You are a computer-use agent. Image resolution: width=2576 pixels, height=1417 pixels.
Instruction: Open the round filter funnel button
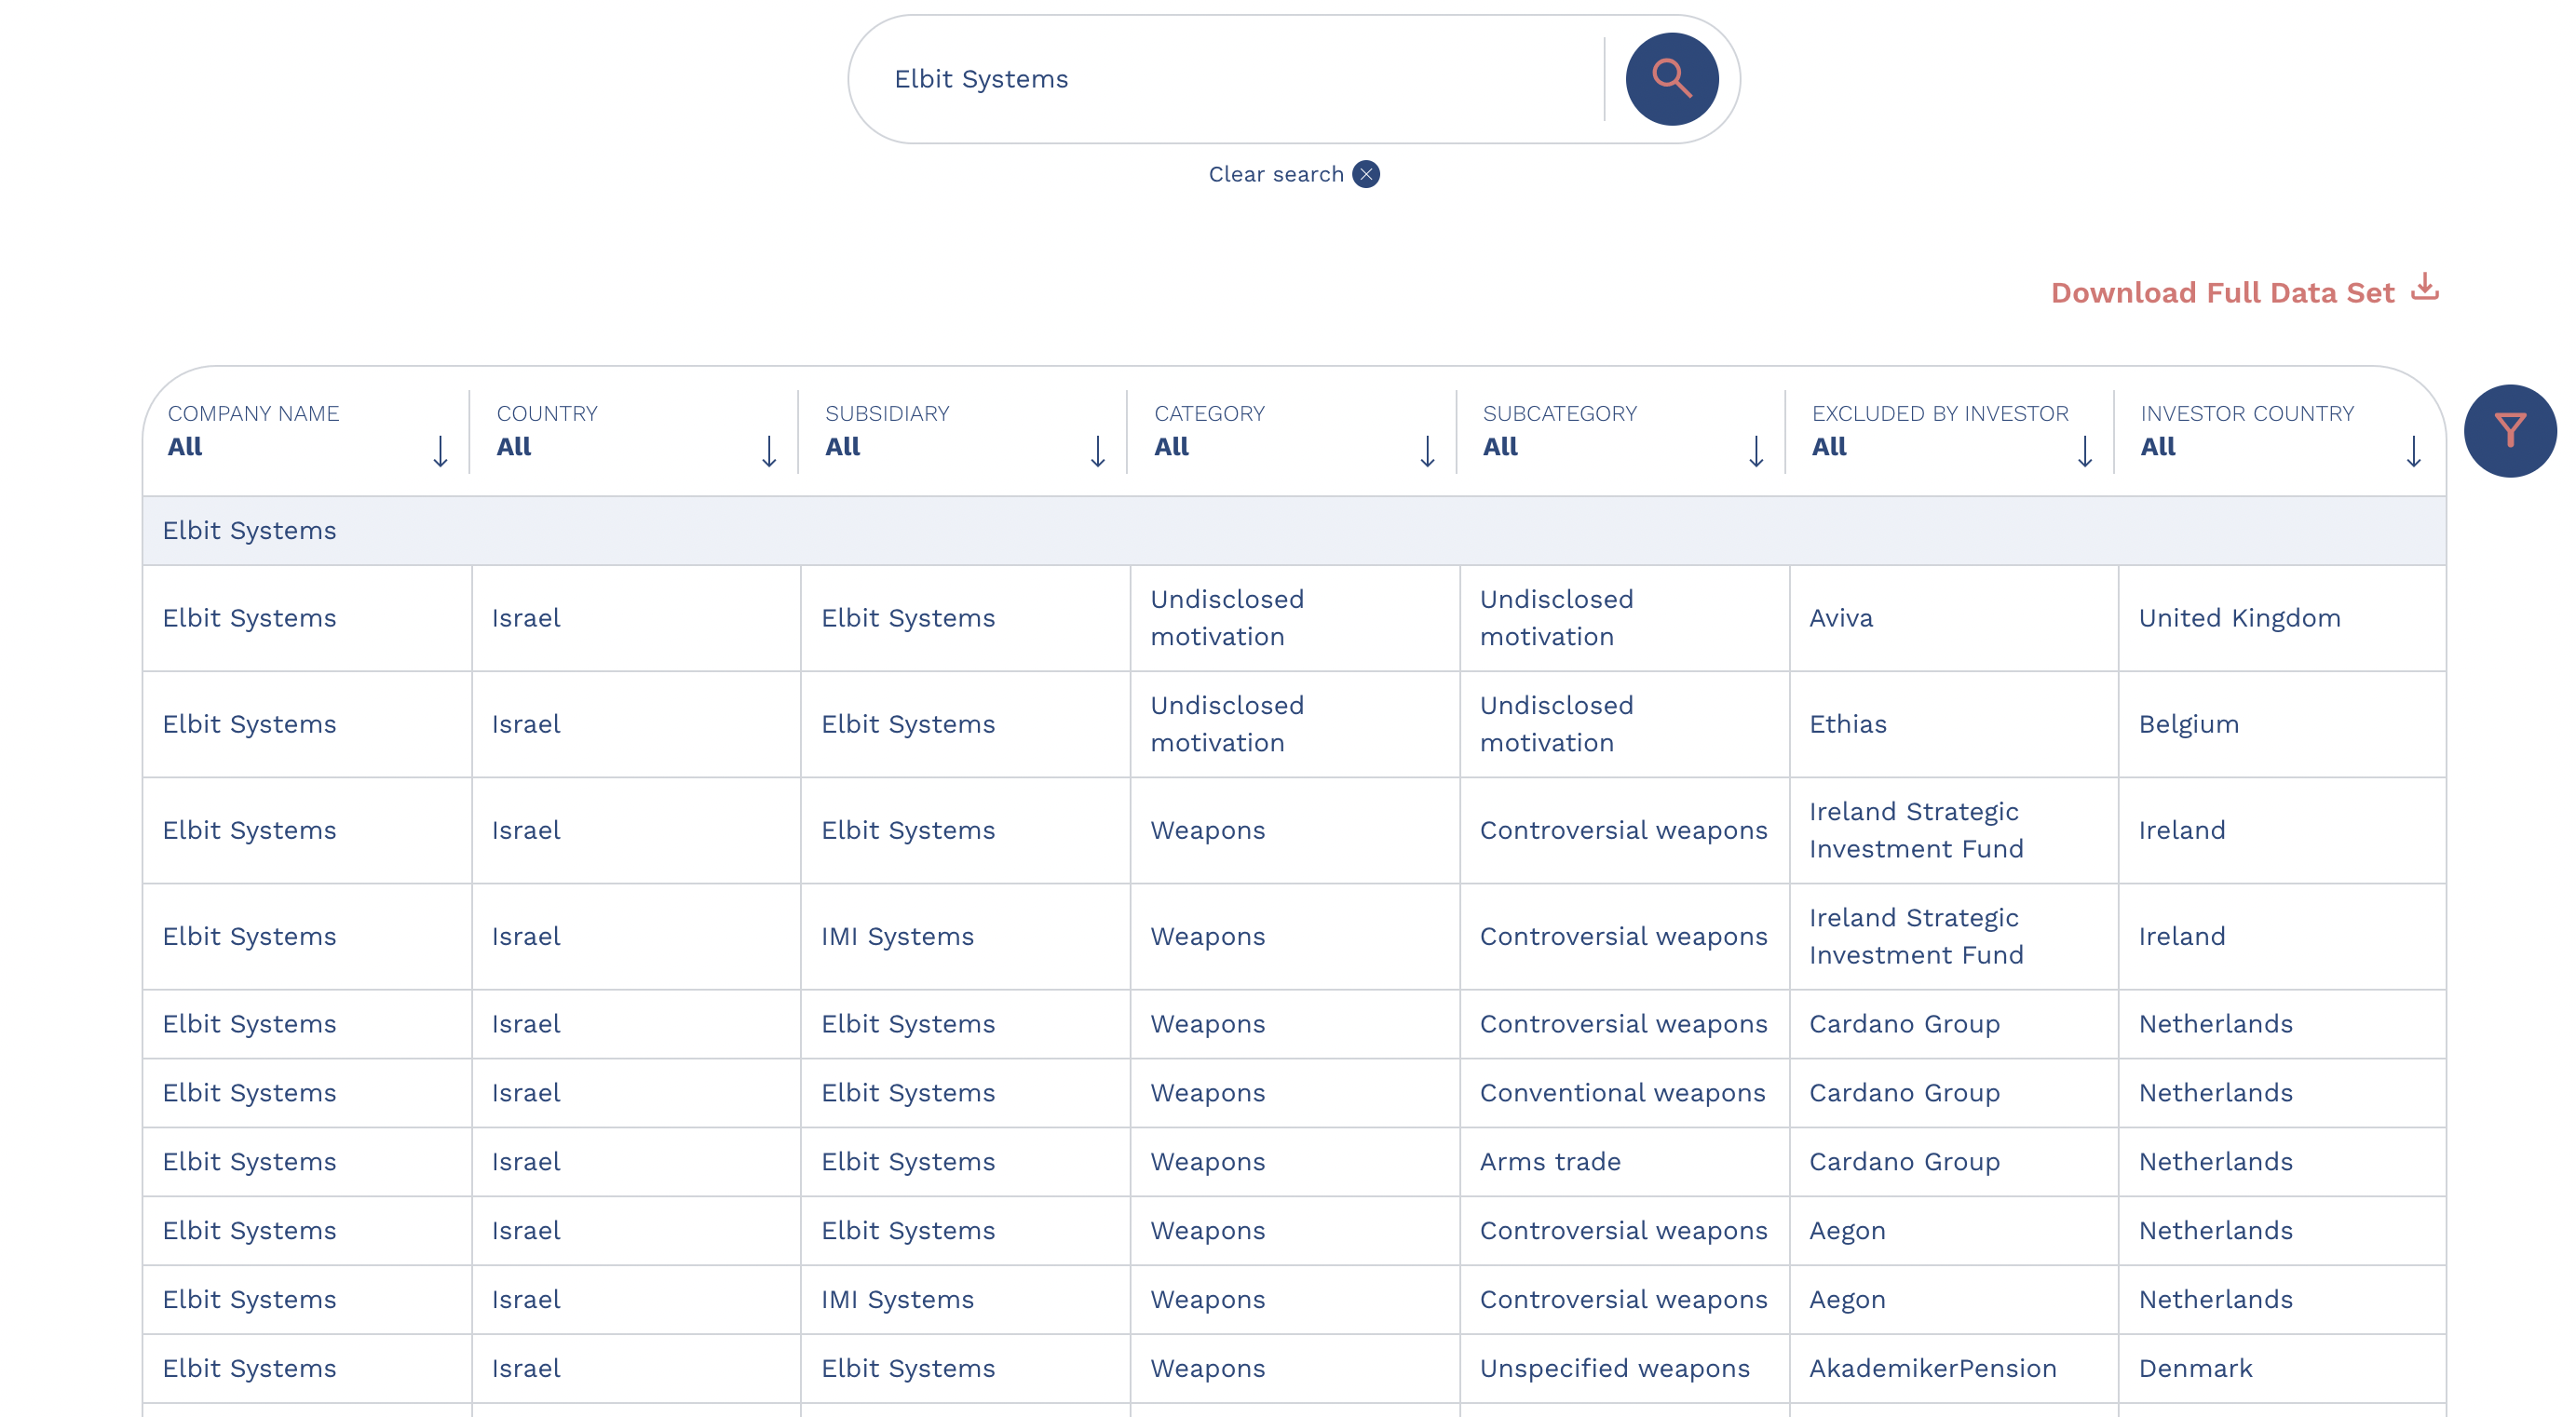[x=2509, y=431]
